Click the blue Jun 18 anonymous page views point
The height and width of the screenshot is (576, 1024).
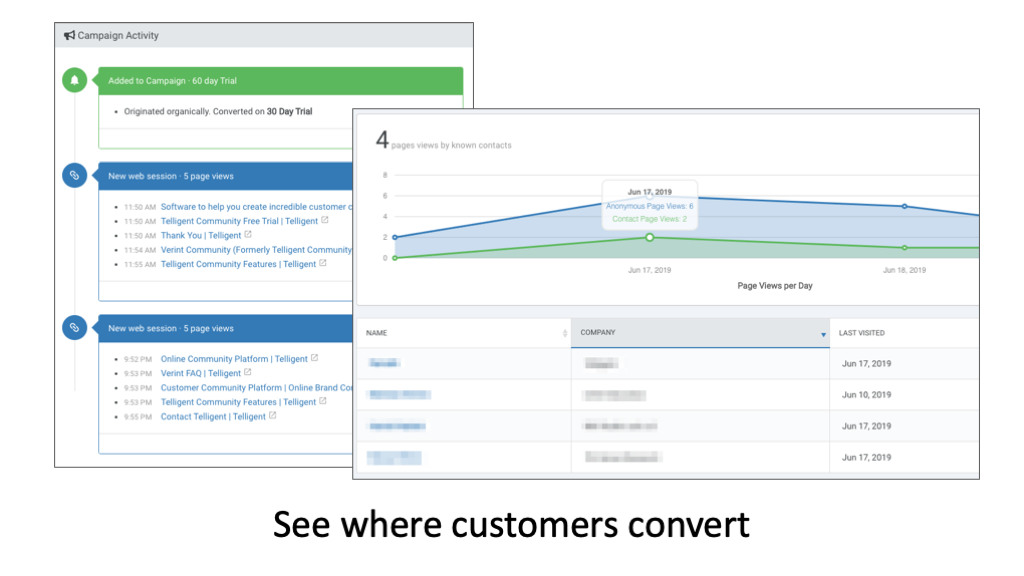[904, 206]
